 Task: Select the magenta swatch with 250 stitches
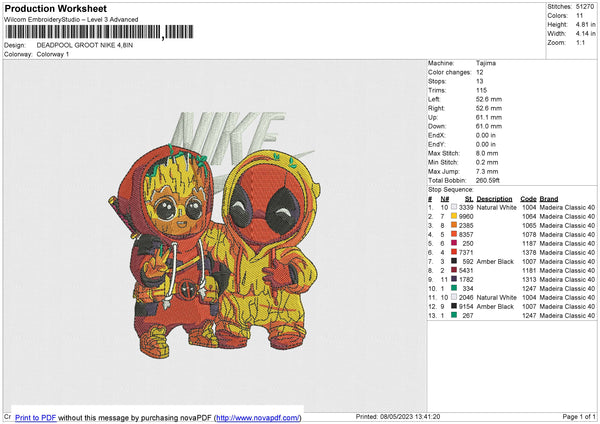(x=454, y=243)
